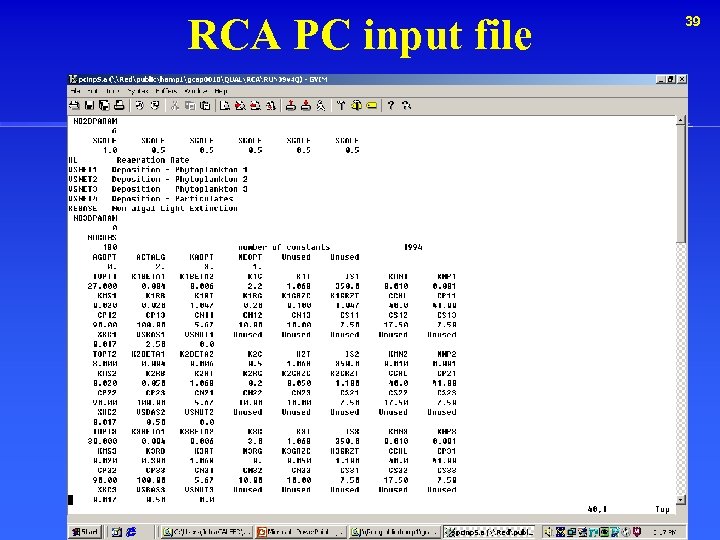The width and height of the screenshot is (720, 540).
Task: Click the 'TOPT2' parameter label
Action: click(x=104, y=354)
